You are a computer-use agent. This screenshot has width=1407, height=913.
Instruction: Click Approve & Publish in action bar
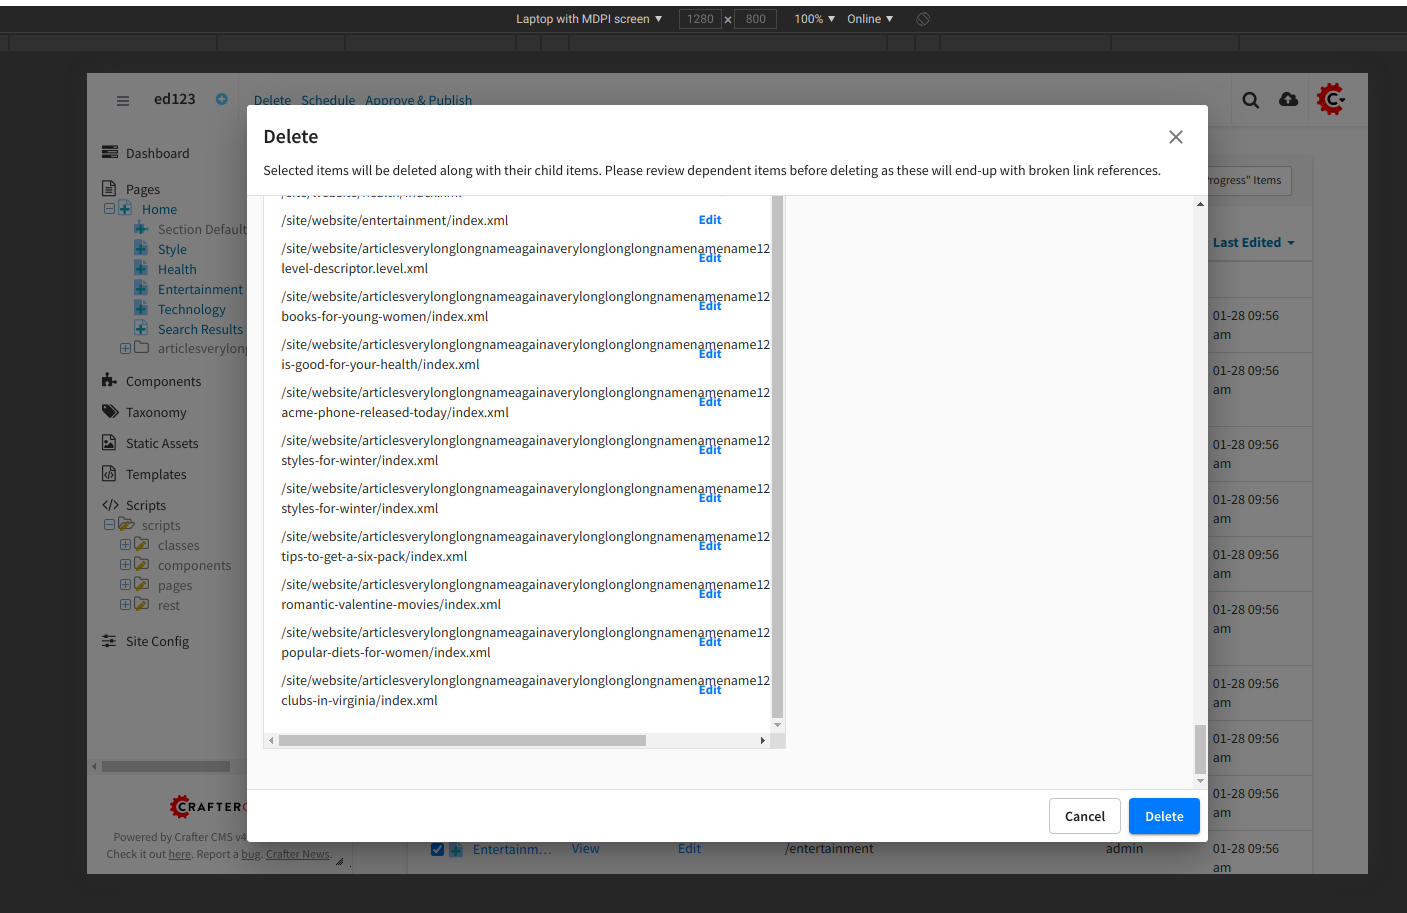click(x=418, y=100)
